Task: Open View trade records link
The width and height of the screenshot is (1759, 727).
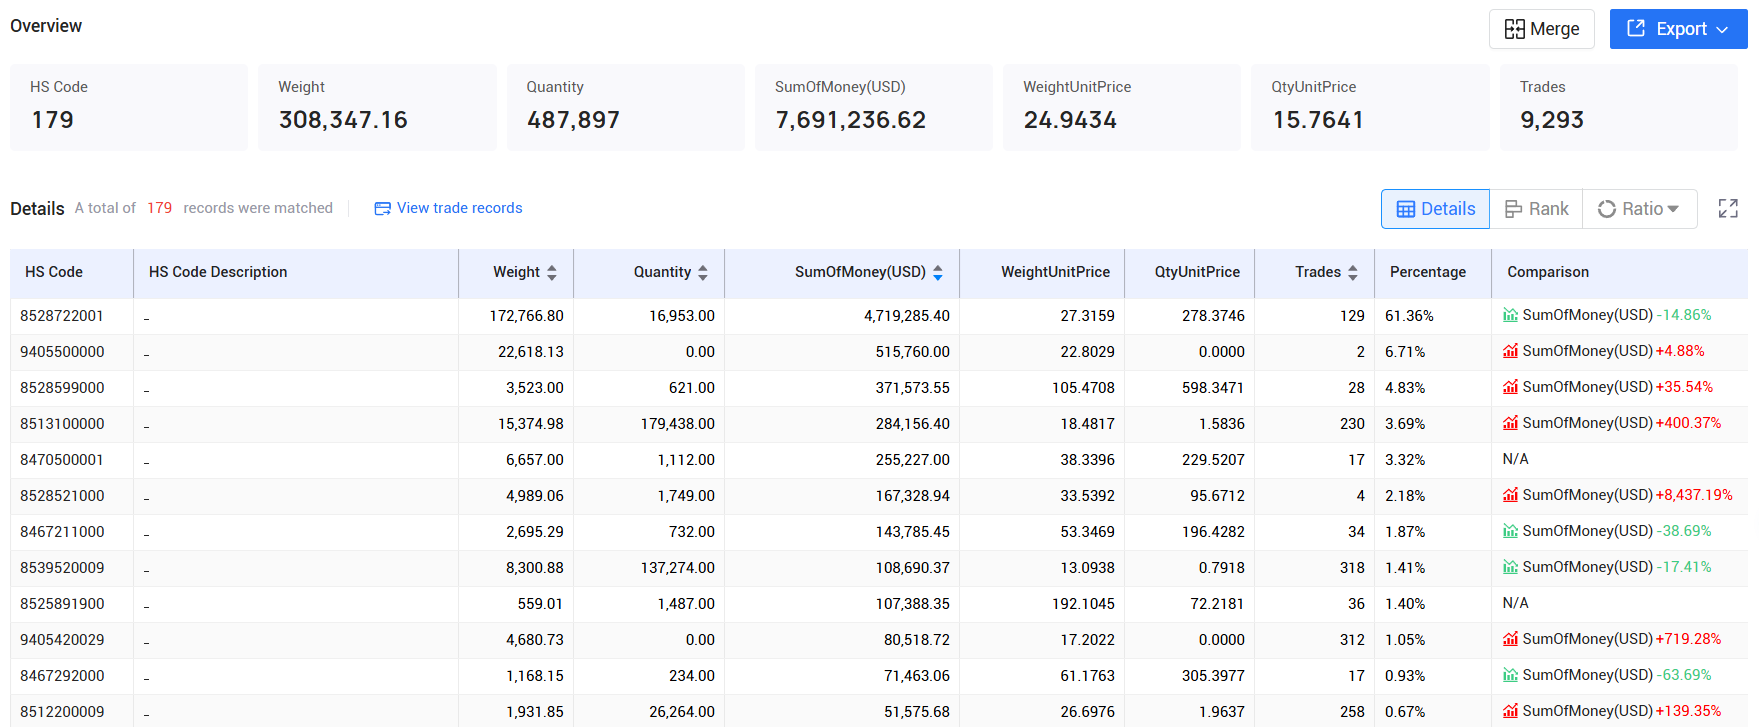Action: (459, 208)
